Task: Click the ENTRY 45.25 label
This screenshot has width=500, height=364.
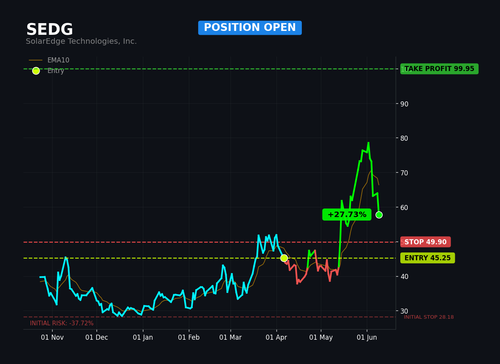Action: pyautogui.click(x=427, y=258)
